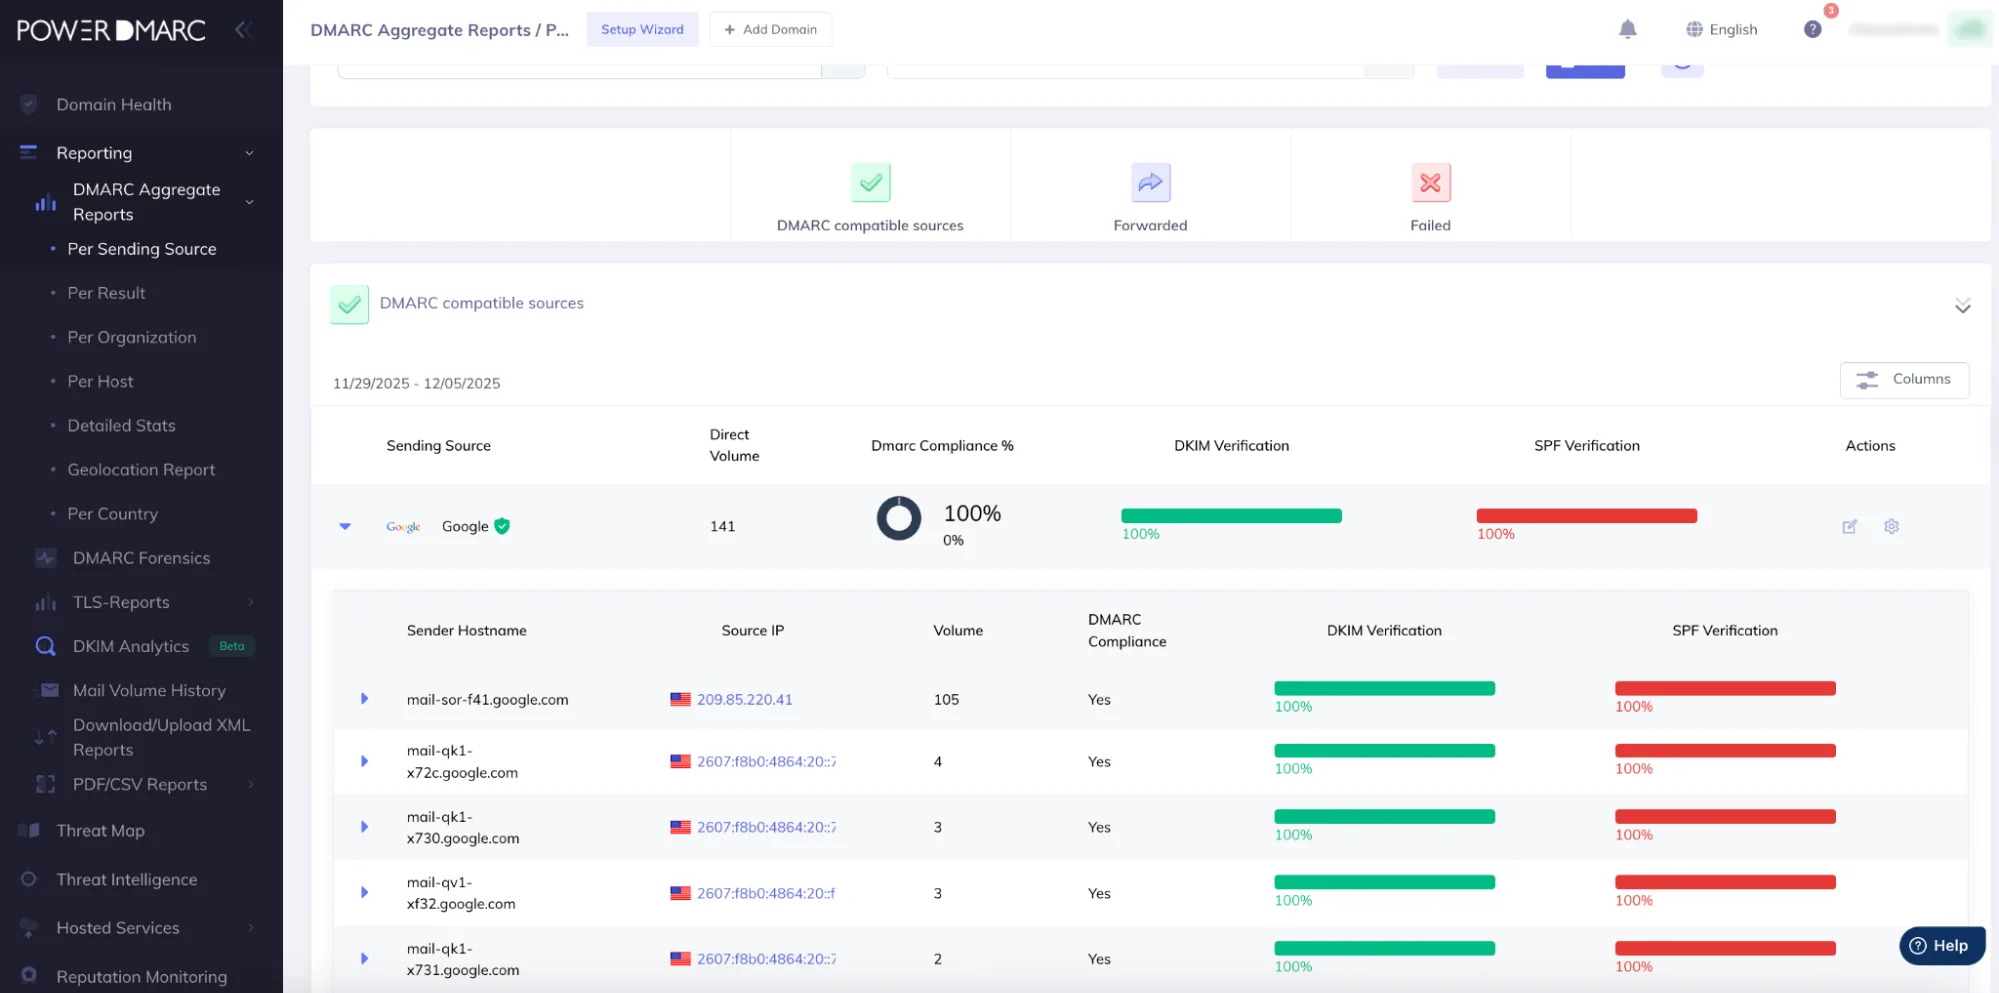Select Per Organization in the sidebar
The width and height of the screenshot is (1999, 993).
click(132, 337)
